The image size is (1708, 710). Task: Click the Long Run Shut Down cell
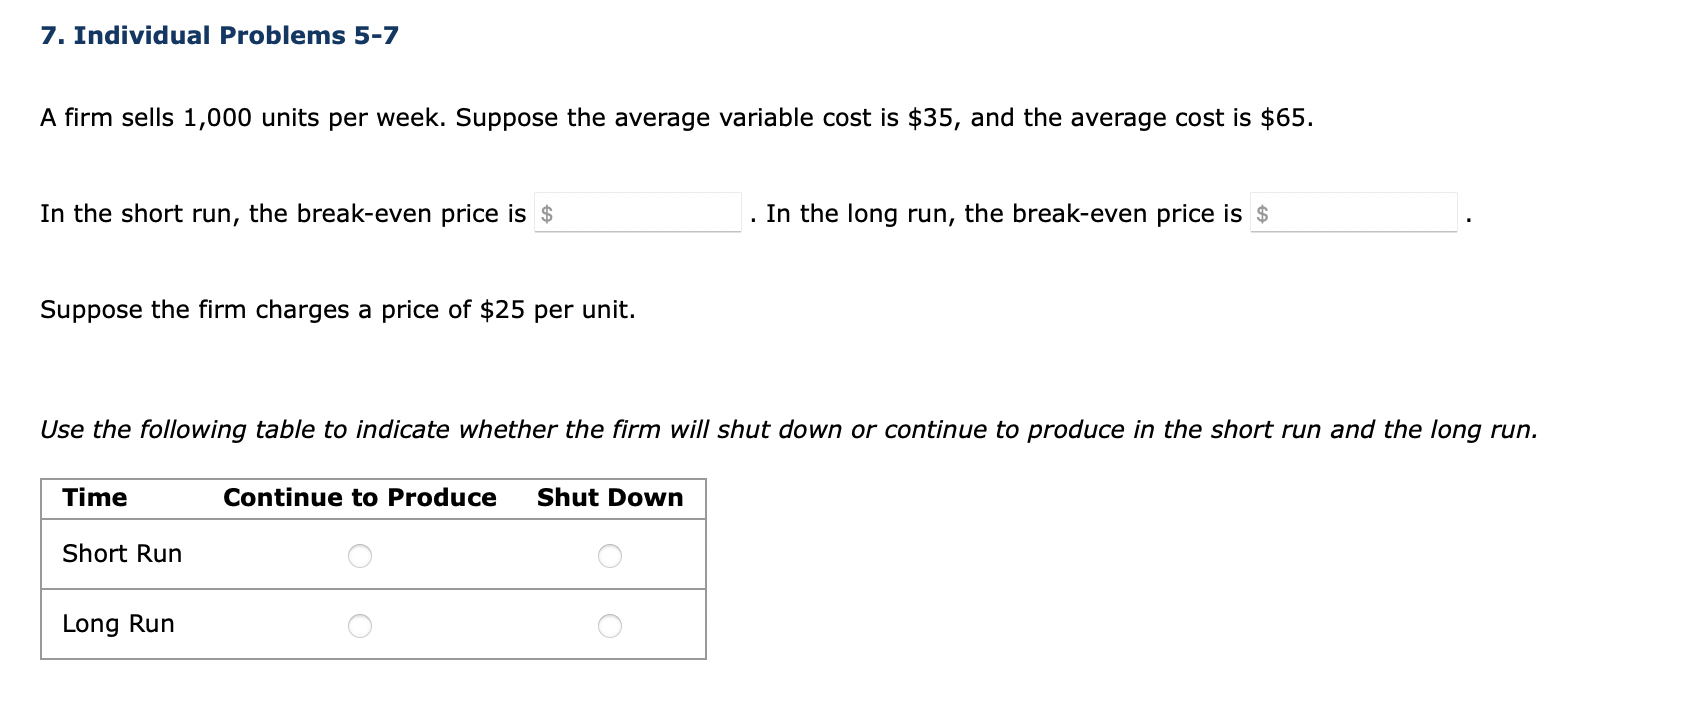pos(611,625)
